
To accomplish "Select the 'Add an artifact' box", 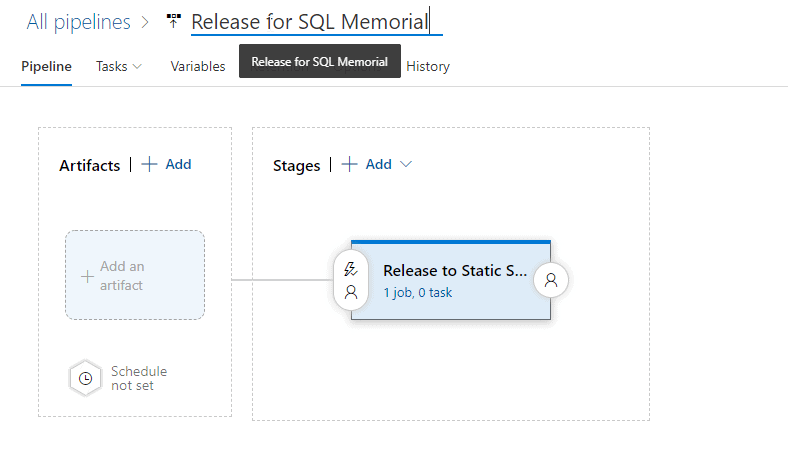I will pos(135,275).
